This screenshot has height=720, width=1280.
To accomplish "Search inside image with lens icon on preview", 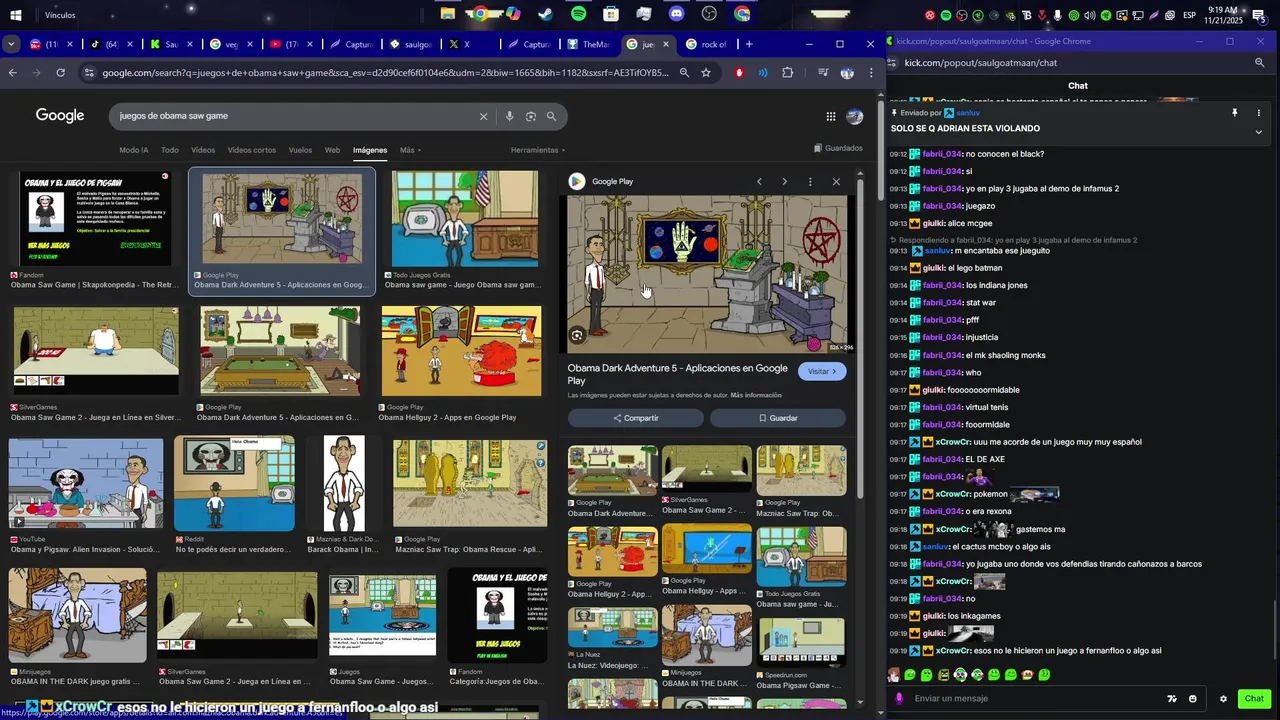I will [577, 336].
